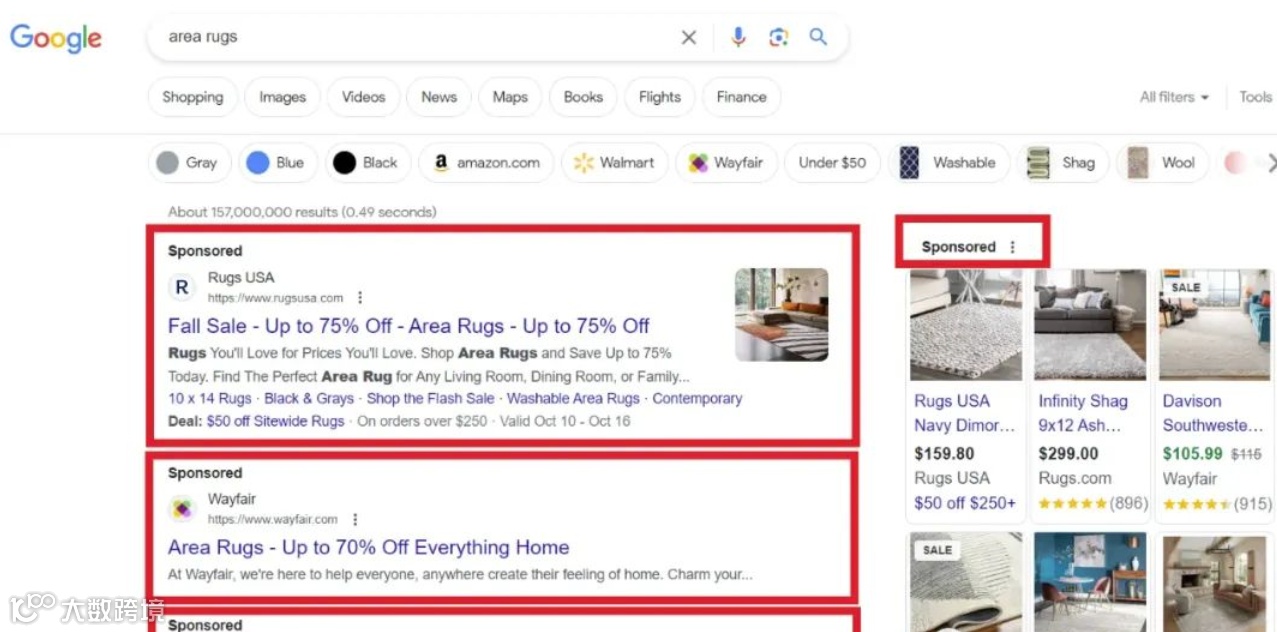Image resolution: width=1277 pixels, height=632 pixels.
Task: Open the Black & Grays sitelink
Action: [x=309, y=398]
